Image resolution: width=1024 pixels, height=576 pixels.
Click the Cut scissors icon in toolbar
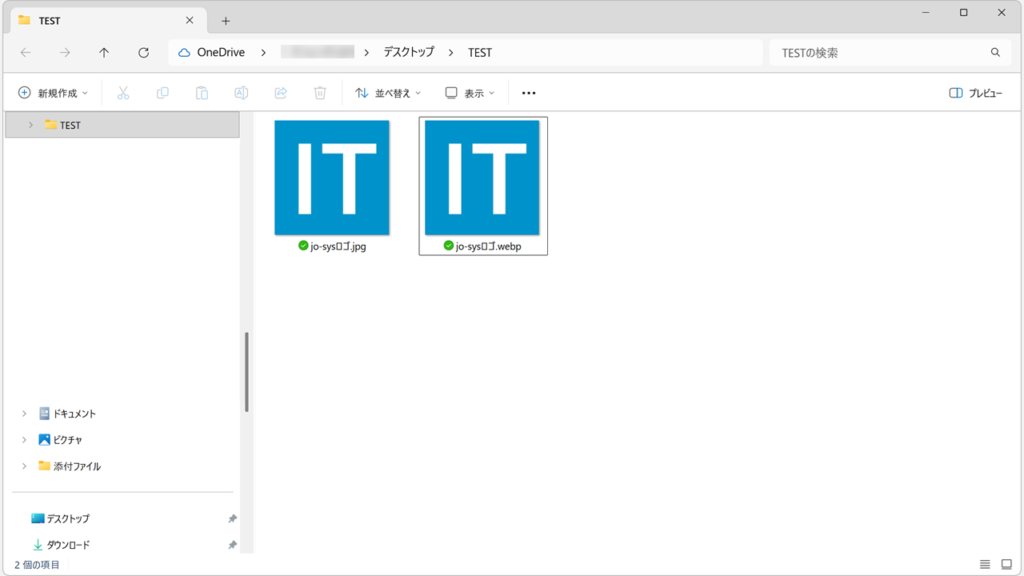123,93
